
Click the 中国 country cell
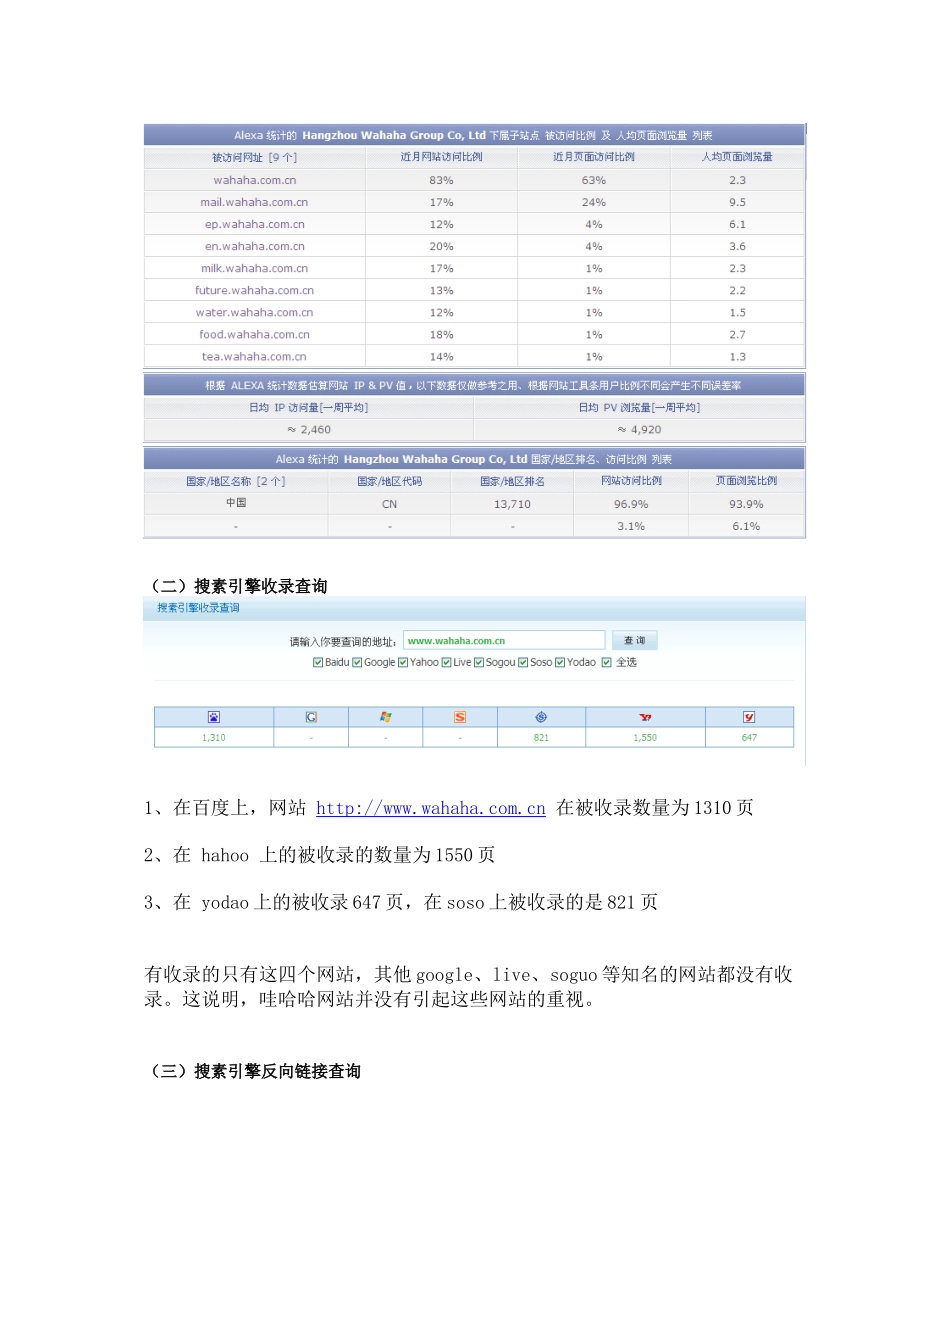(x=236, y=503)
